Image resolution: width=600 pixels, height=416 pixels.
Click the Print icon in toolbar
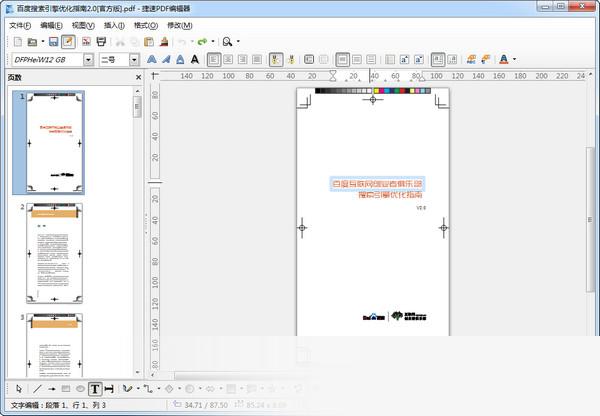[x=101, y=42]
